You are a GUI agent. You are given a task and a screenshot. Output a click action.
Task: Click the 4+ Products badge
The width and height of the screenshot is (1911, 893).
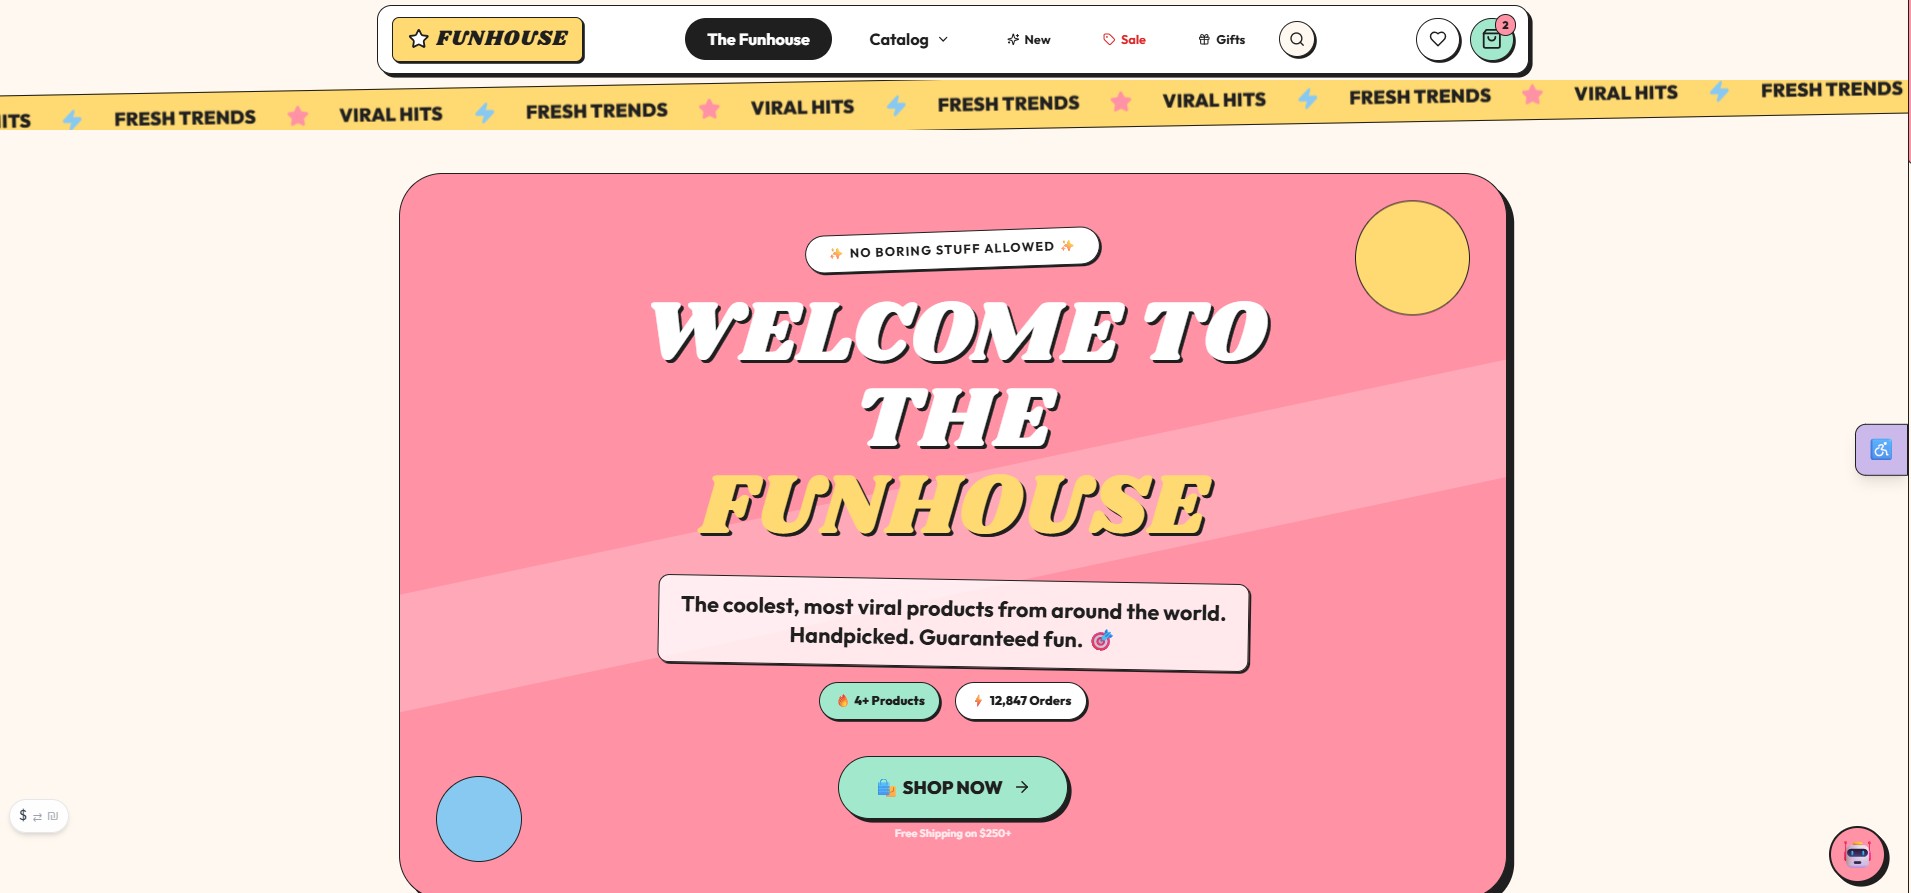coord(880,701)
